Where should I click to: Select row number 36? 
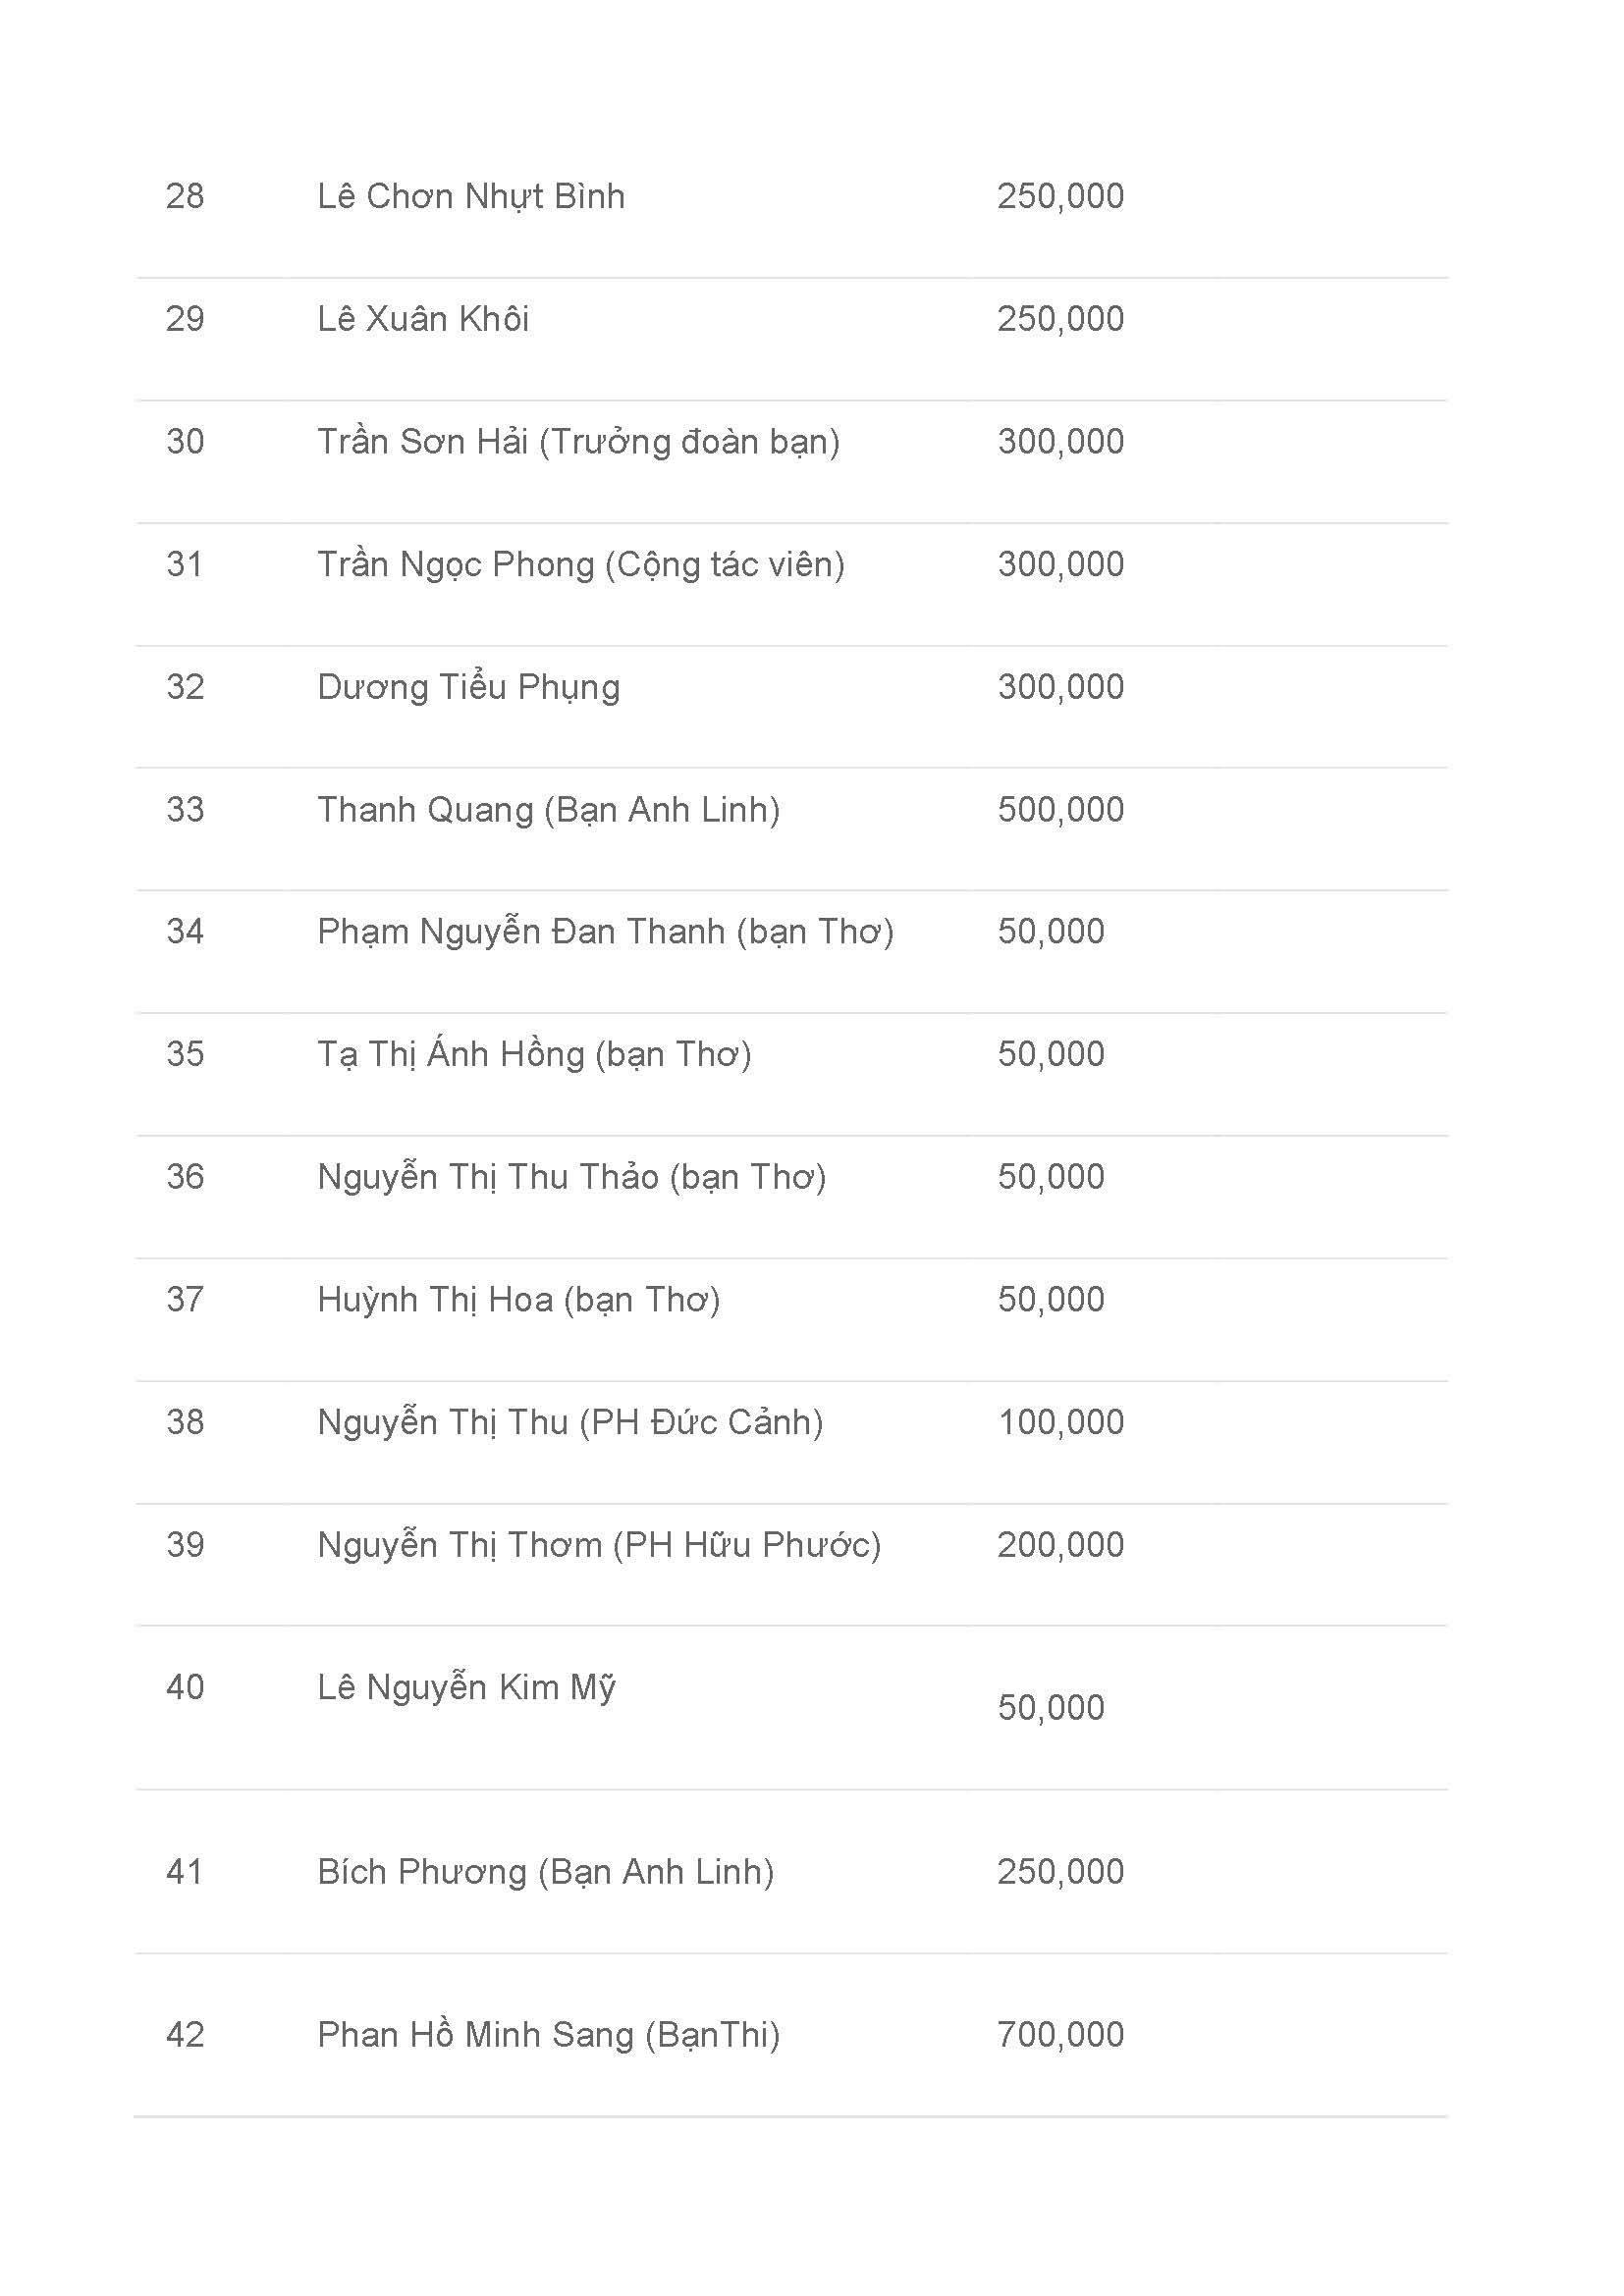pyautogui.click(x=185, y=1177)
